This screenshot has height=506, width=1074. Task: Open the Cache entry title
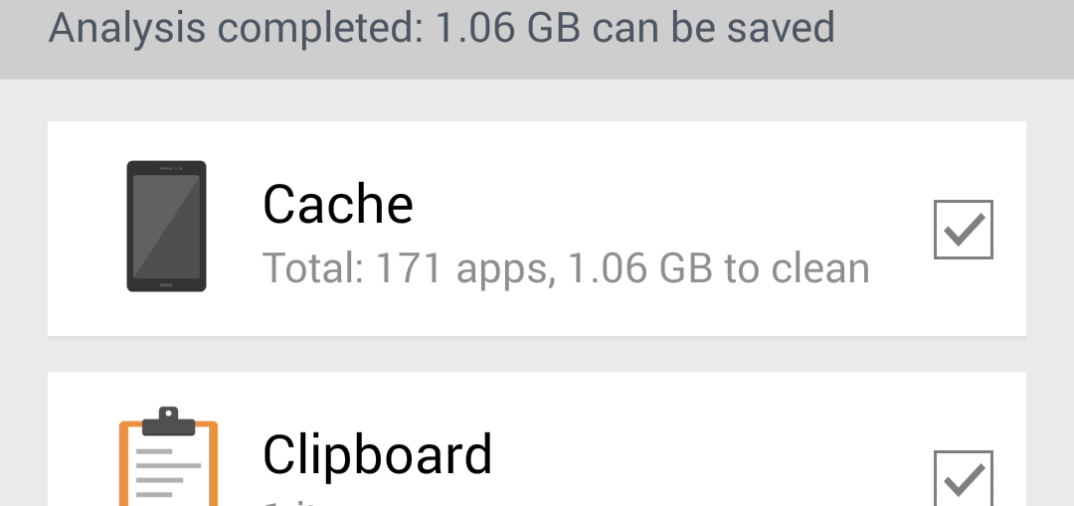[x=338, y=204]
